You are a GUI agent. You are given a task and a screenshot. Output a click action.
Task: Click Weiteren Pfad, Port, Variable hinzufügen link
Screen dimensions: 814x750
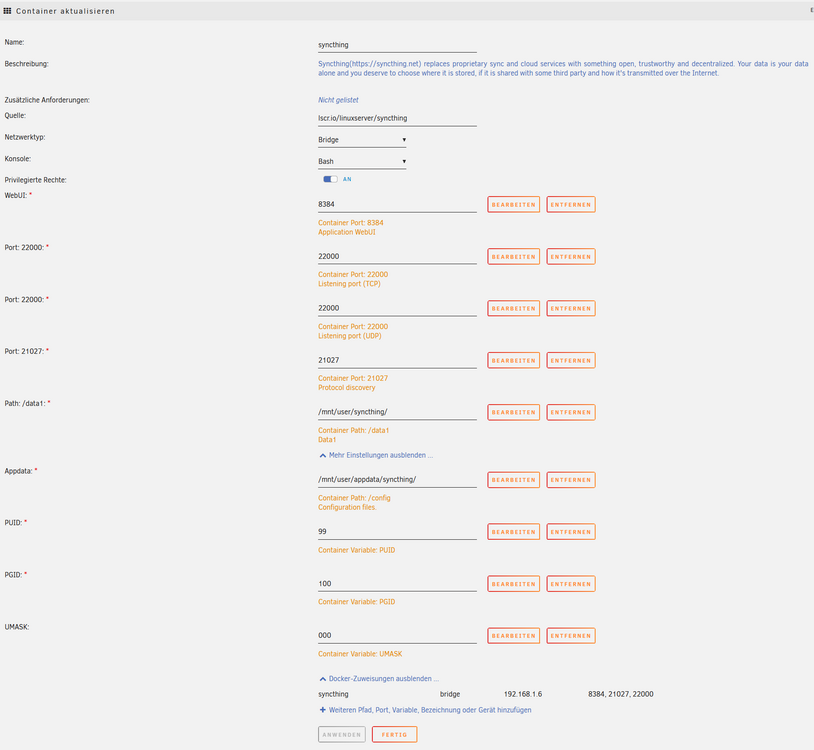425,710
